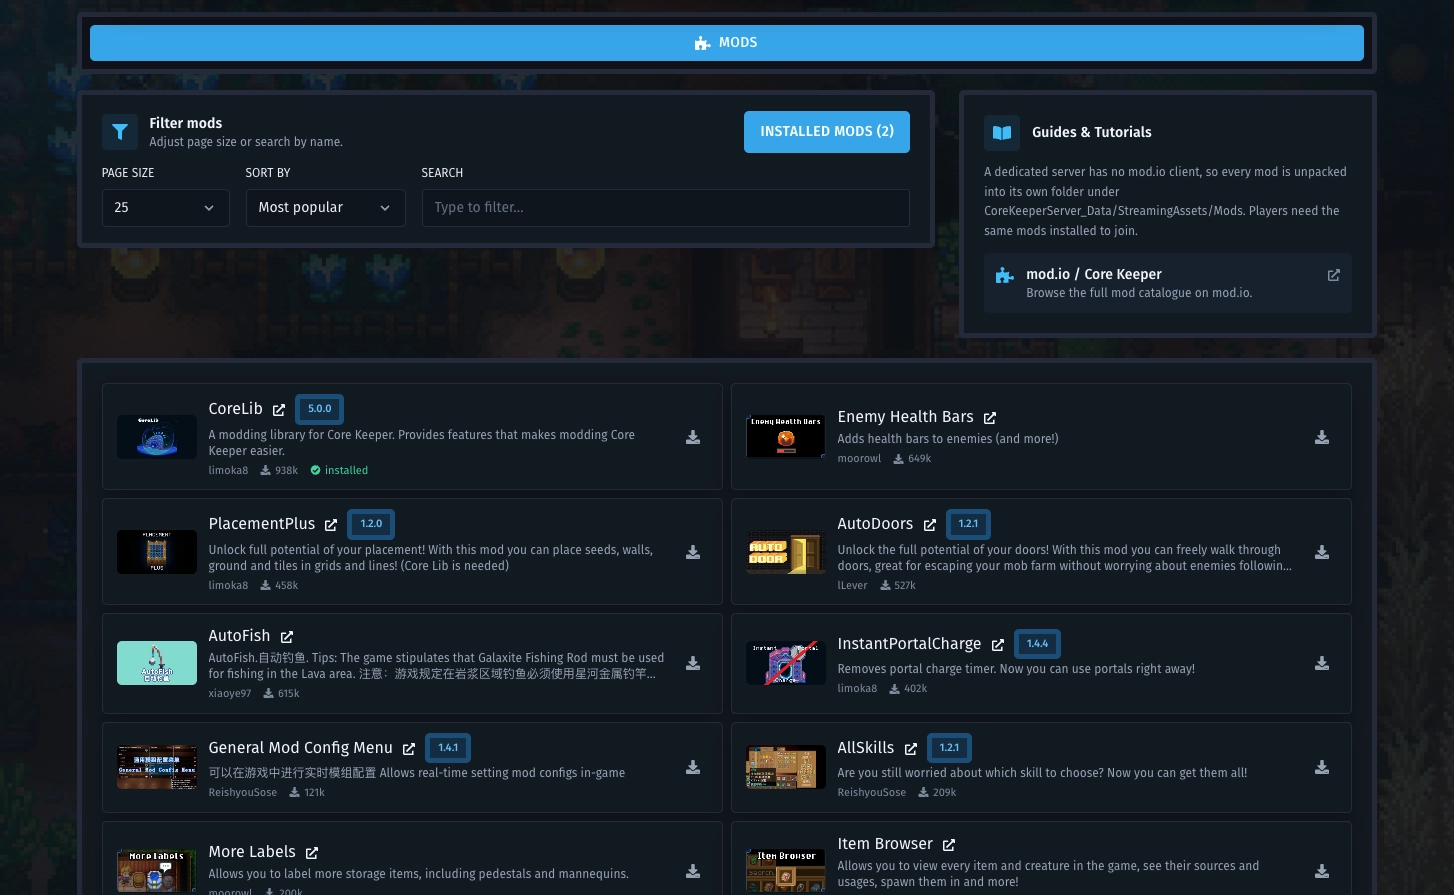Image resolution: width=1454 pixels, height=895 pixels.
Task: Install the AutoFish mod via download icon
Action: [x=692, y=663]
